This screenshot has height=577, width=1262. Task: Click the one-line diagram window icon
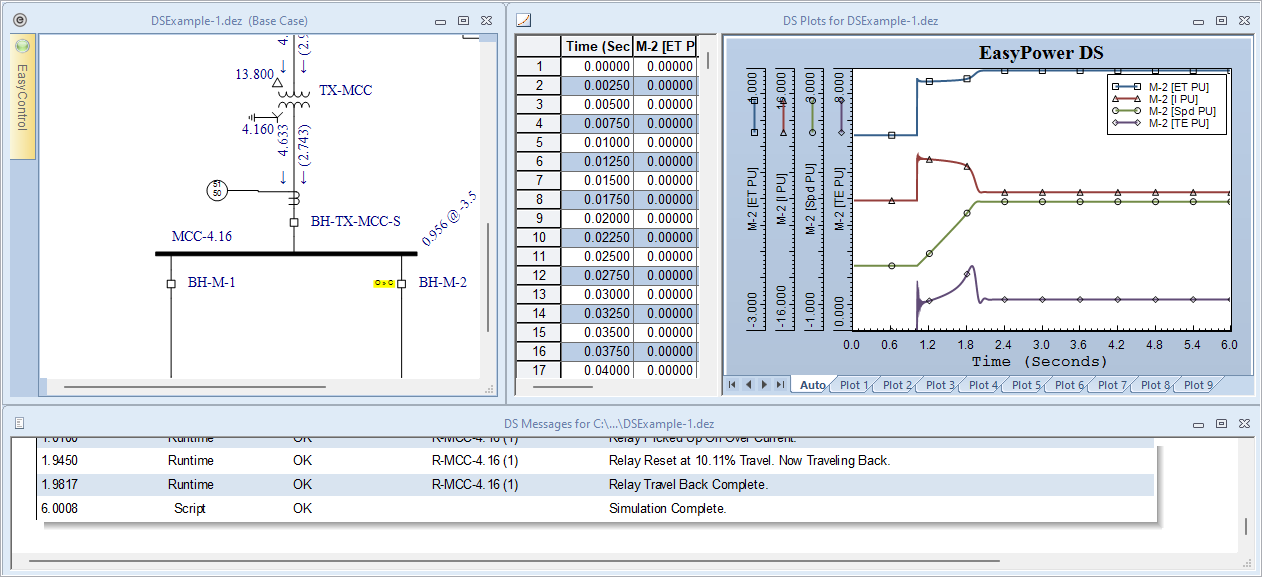click(20, 20)
